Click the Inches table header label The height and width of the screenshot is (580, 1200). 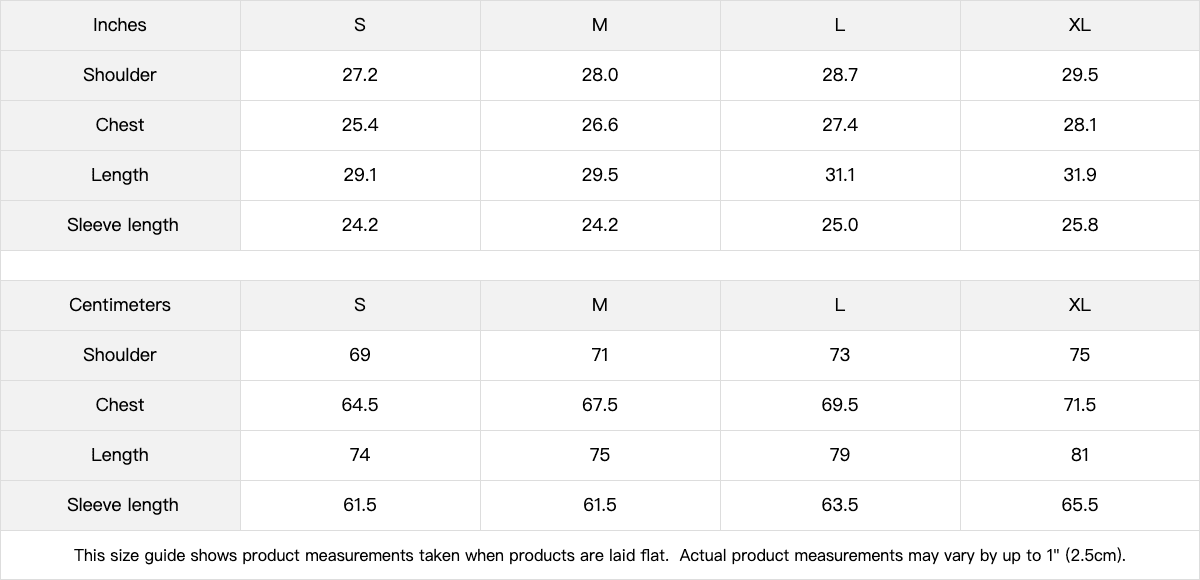[120, 25]
